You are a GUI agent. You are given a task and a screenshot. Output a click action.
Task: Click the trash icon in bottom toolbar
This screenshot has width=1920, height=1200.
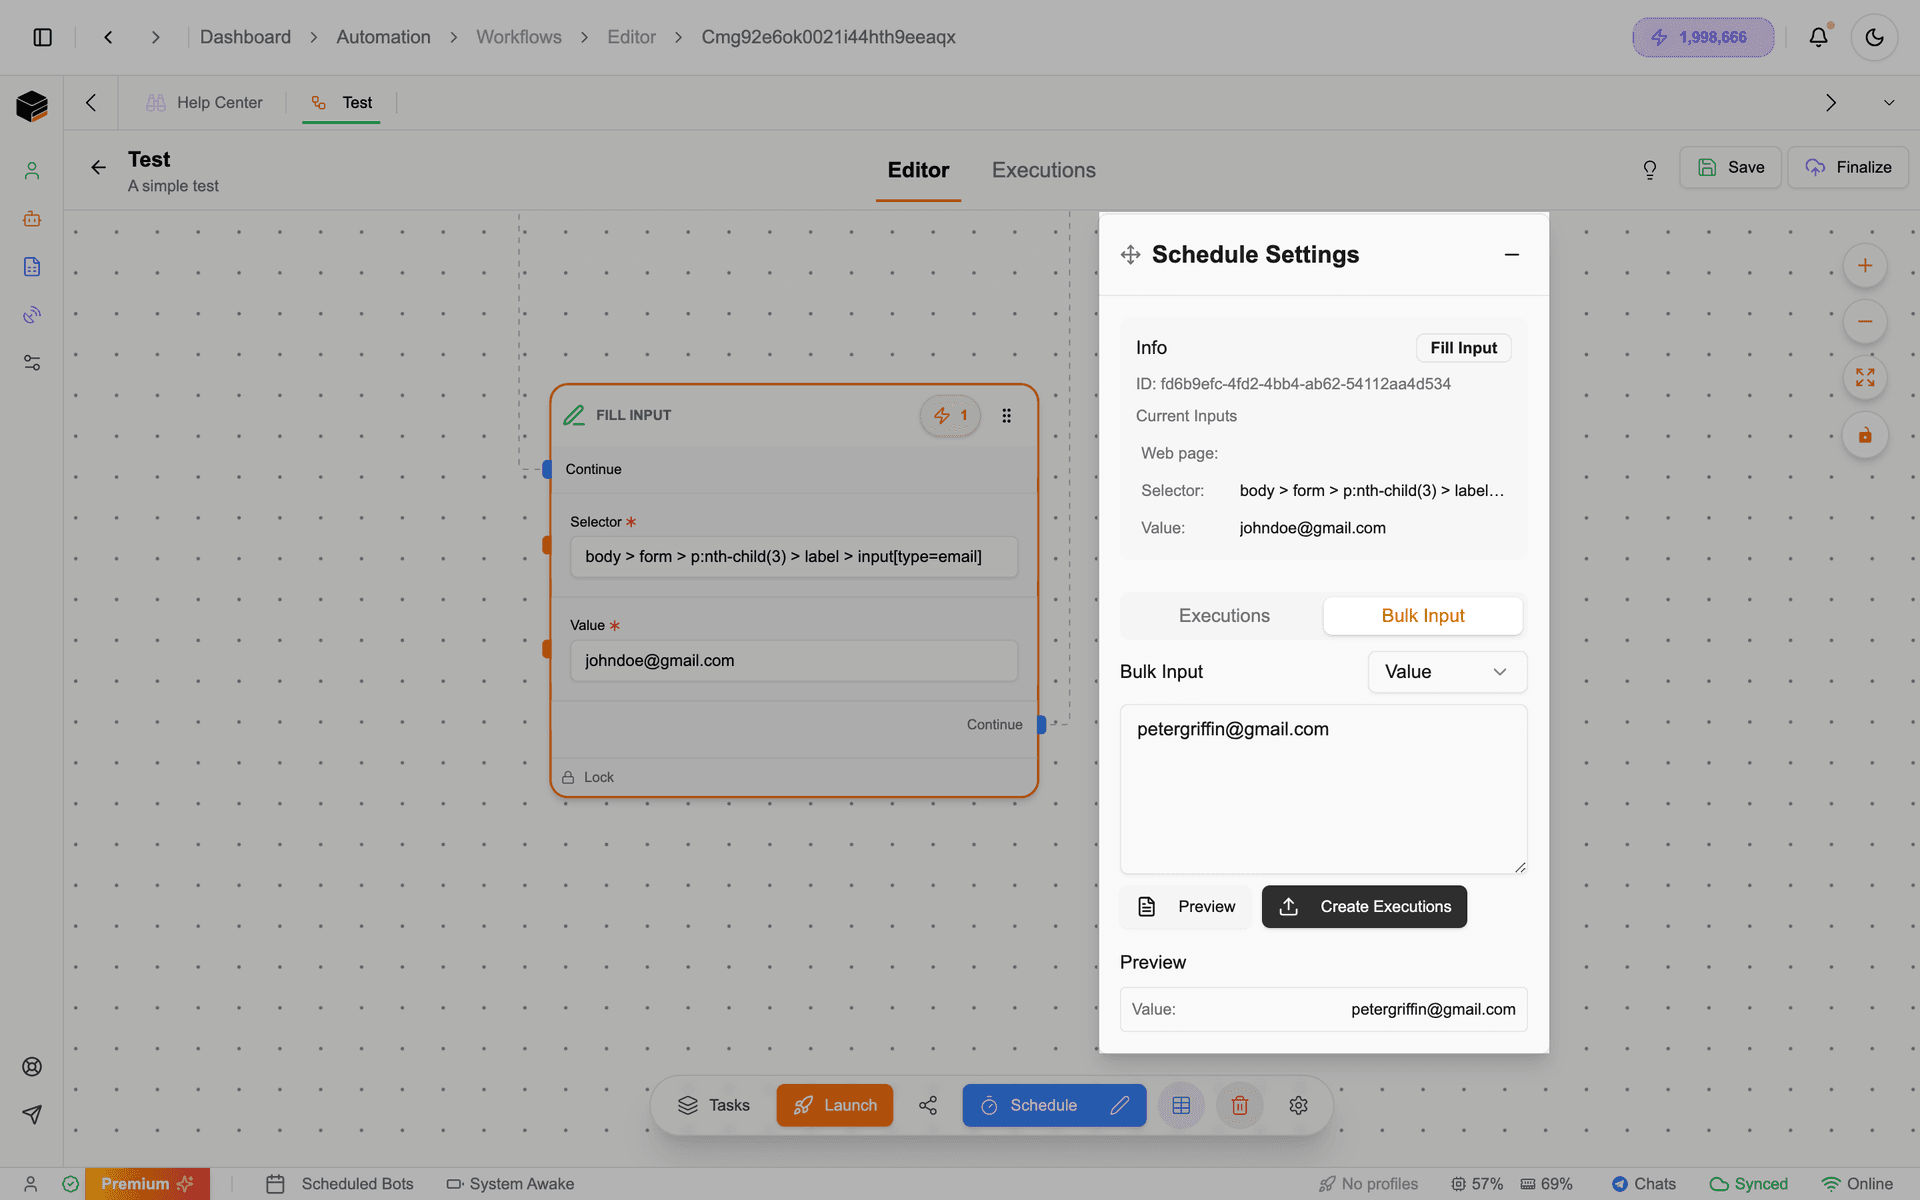[x=1239, y=1105]
